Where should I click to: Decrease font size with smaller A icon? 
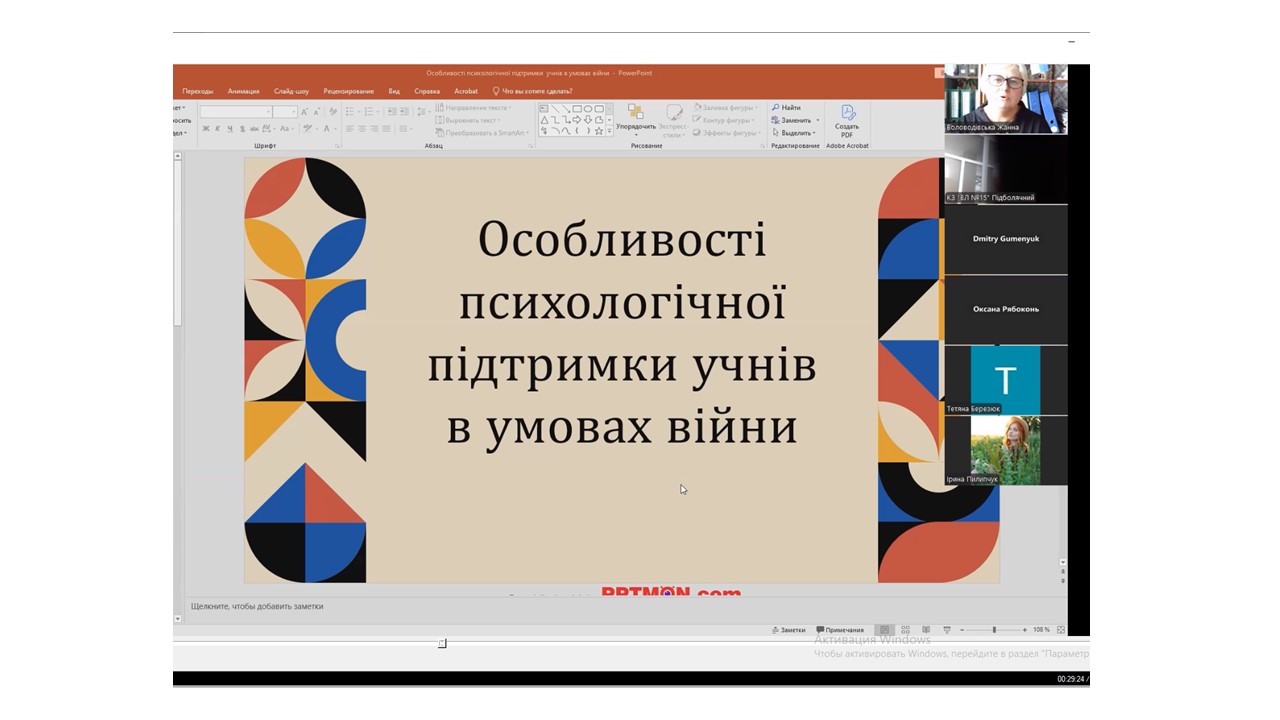click(317, 112)
